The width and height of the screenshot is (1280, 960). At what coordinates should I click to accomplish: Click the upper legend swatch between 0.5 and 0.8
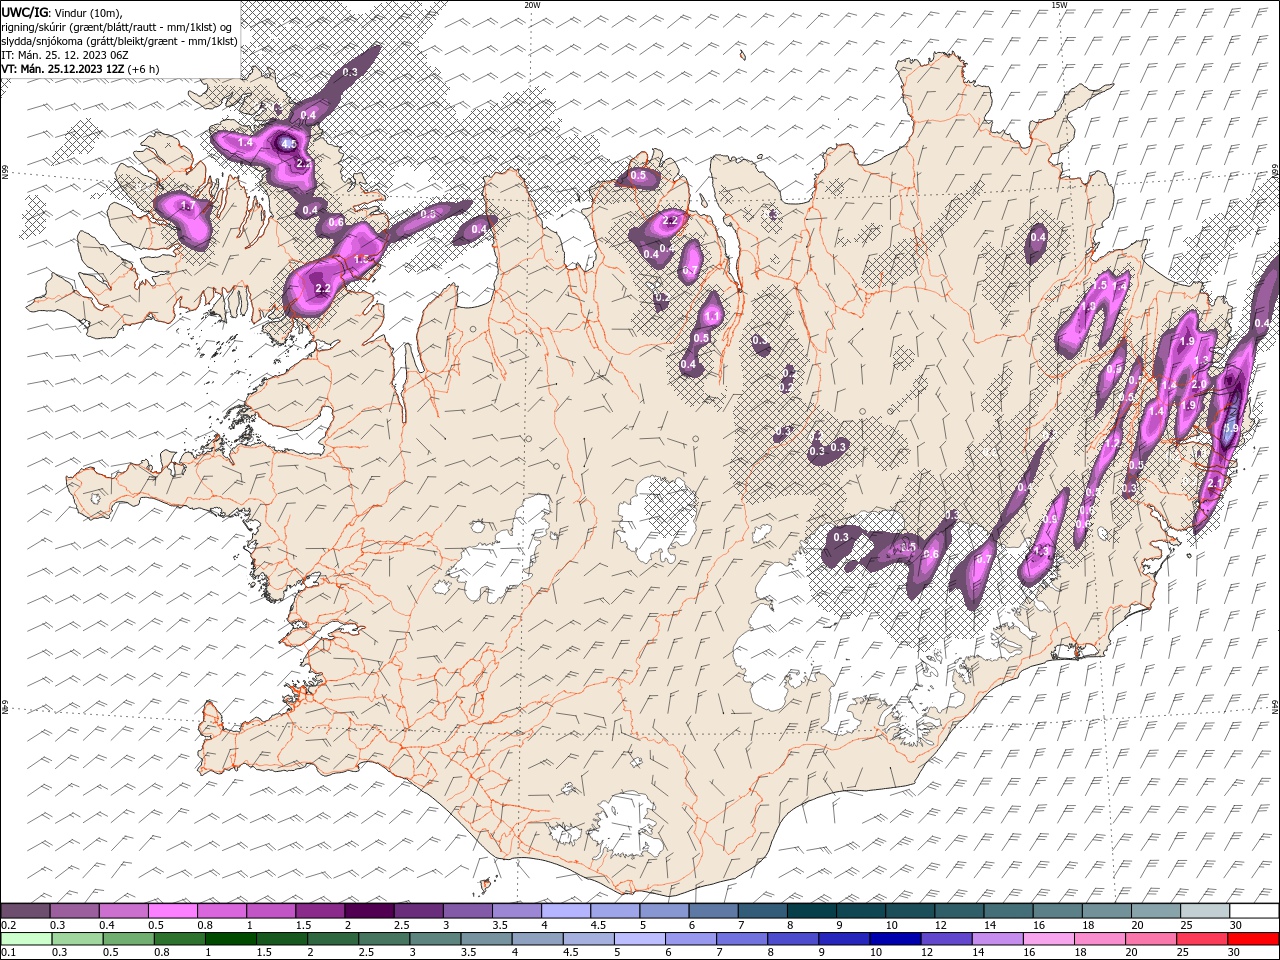coord(172,911)
